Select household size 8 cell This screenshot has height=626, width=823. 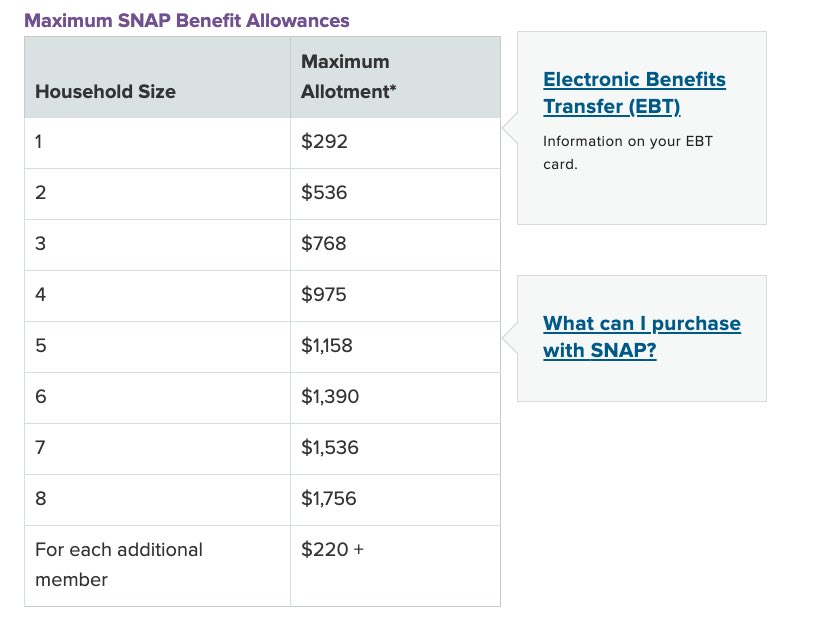tap(40, 499)
